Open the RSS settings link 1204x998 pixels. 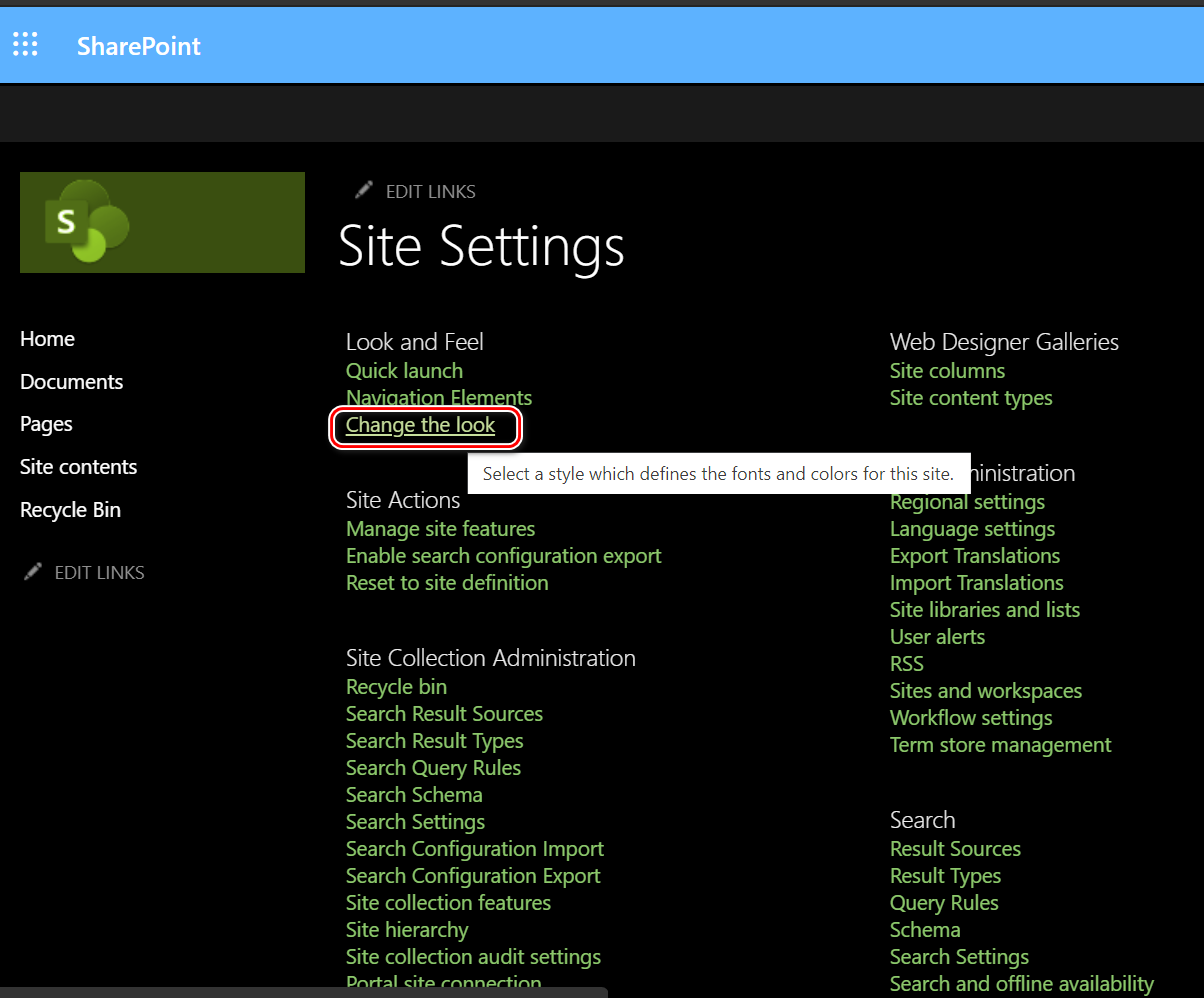[x=907, y=664]
